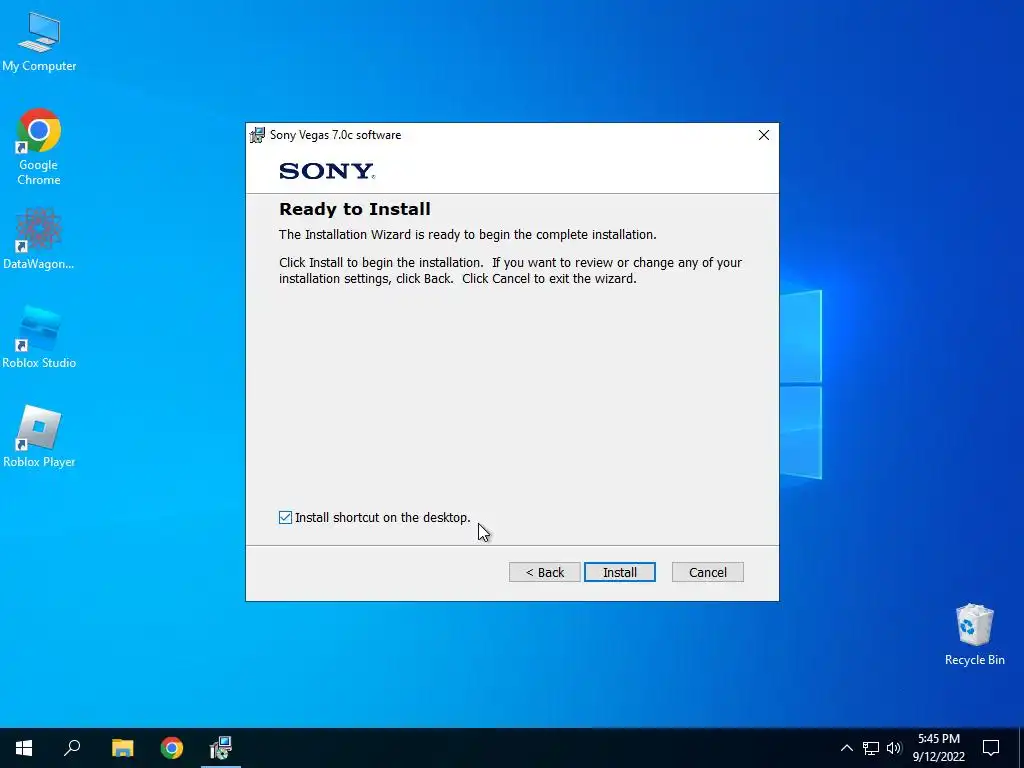
Task: Click the Install button
Action: click(x=619, y=572)
